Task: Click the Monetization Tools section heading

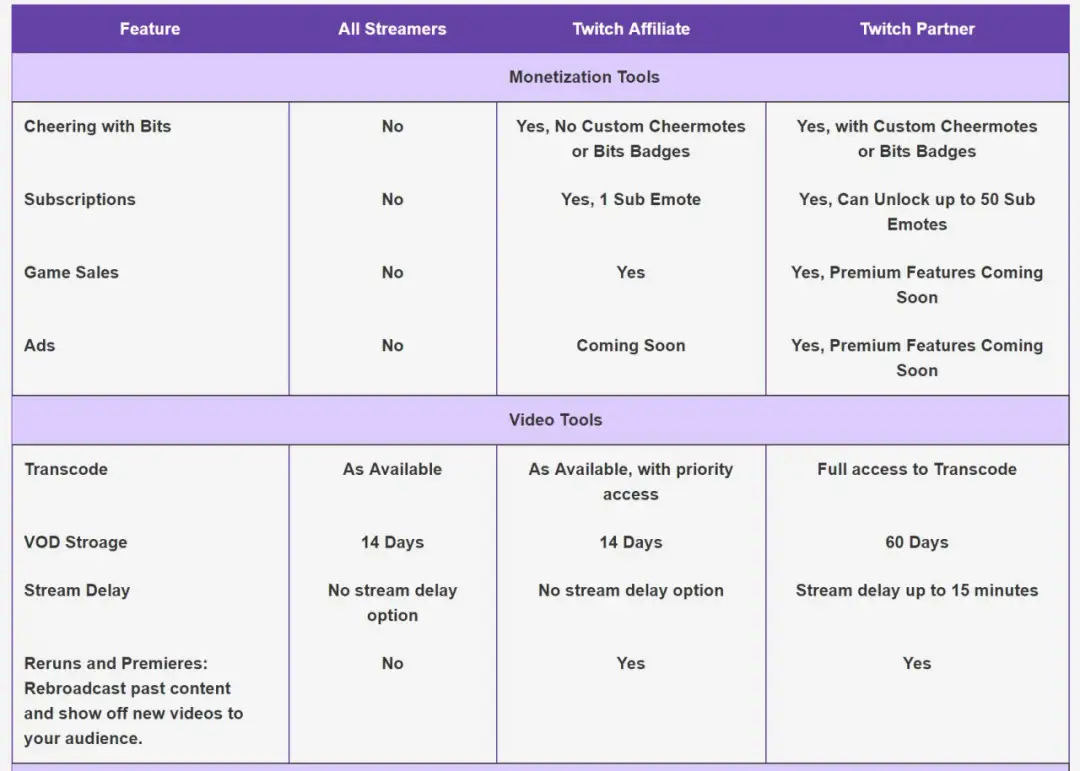Action: coord(584,77)
